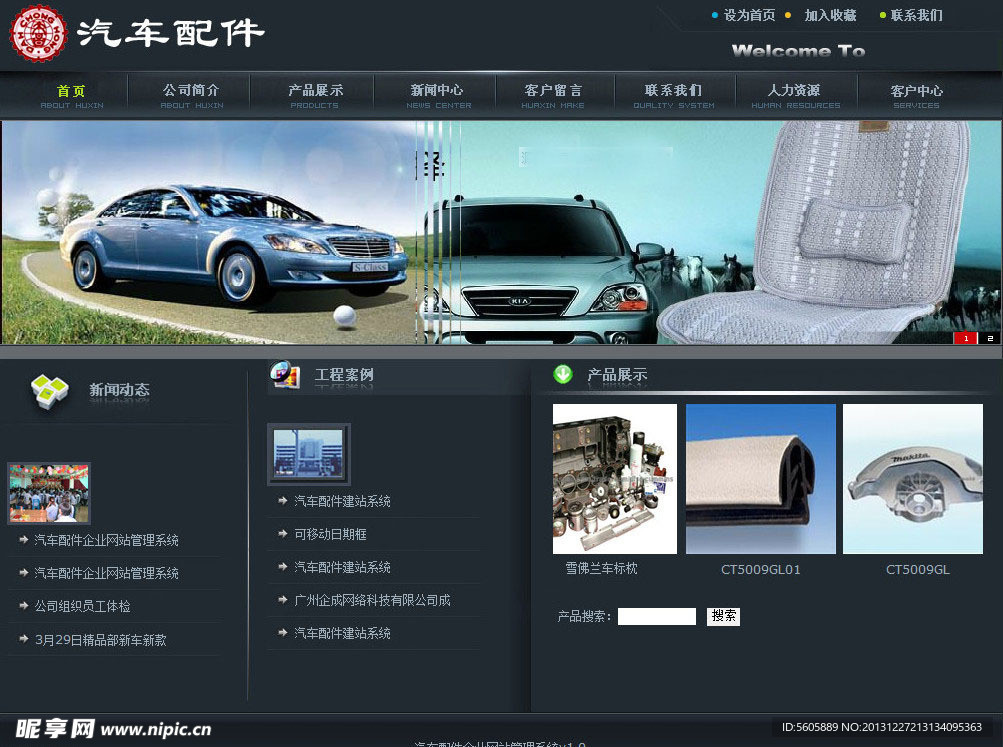Open the building photo thumbnail
Screen dimensions: 1003x747
pos(308,453)
